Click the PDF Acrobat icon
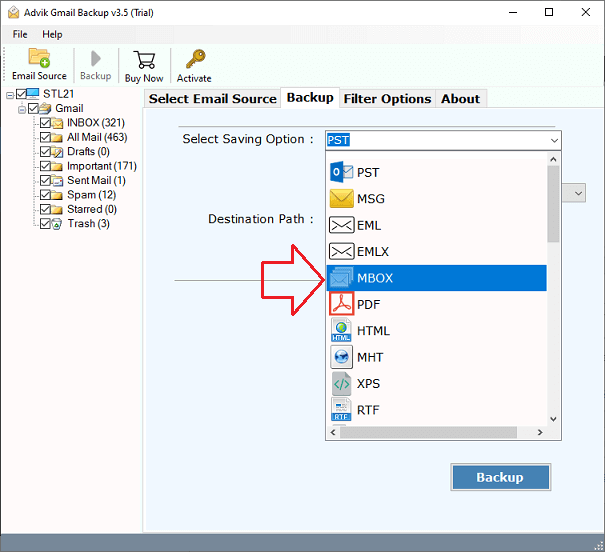605x552 pixels. coord(341,304)
